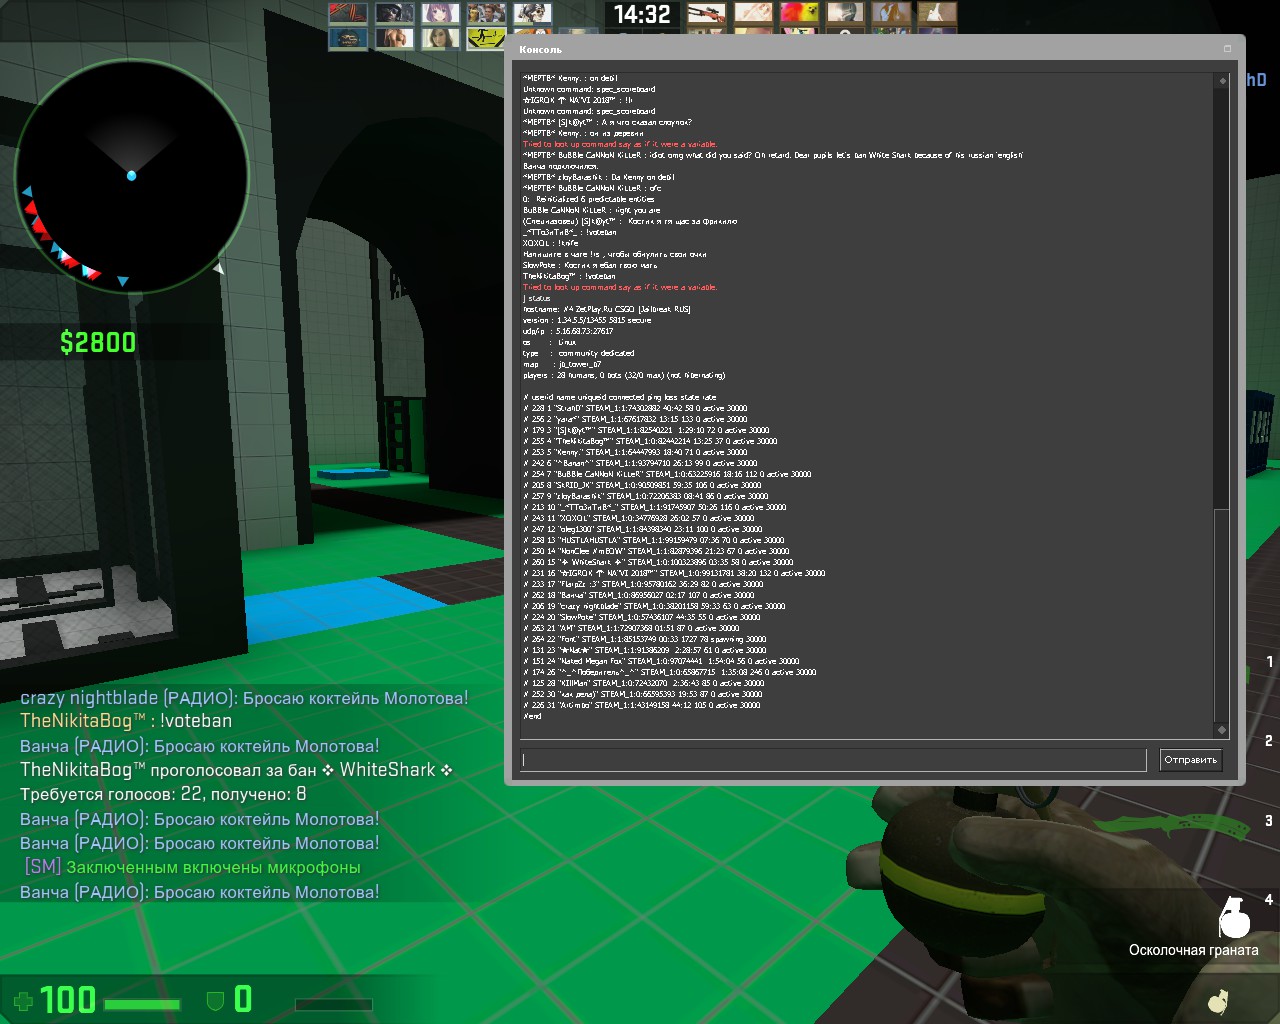Click the frag grenade icon above Осколочная граната
The width and height of the screenshot is (1280, 1024).
[x=1234, y=915]
